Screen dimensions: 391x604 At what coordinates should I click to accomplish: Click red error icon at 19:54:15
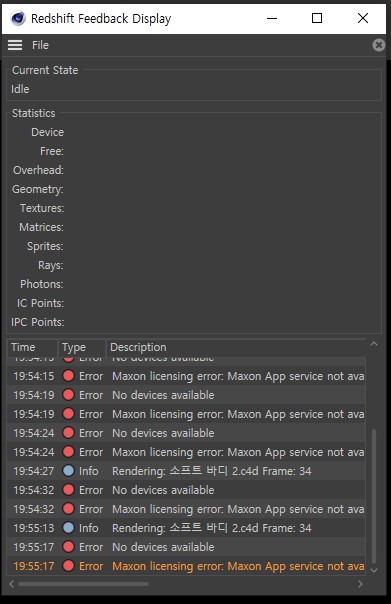tap(69, 376)
